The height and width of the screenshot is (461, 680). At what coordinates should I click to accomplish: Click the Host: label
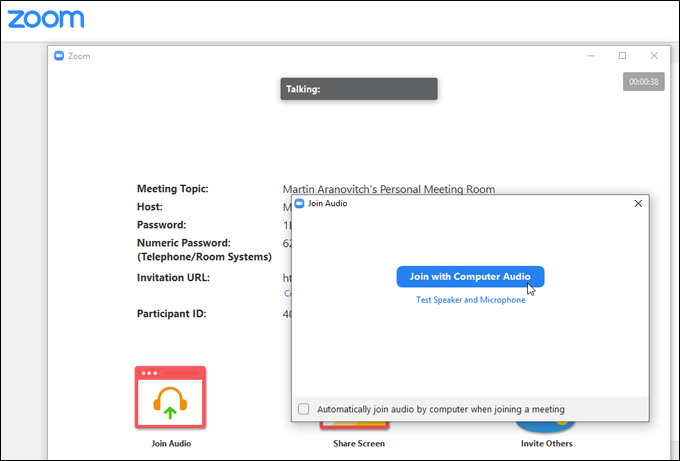pos(150,207)
